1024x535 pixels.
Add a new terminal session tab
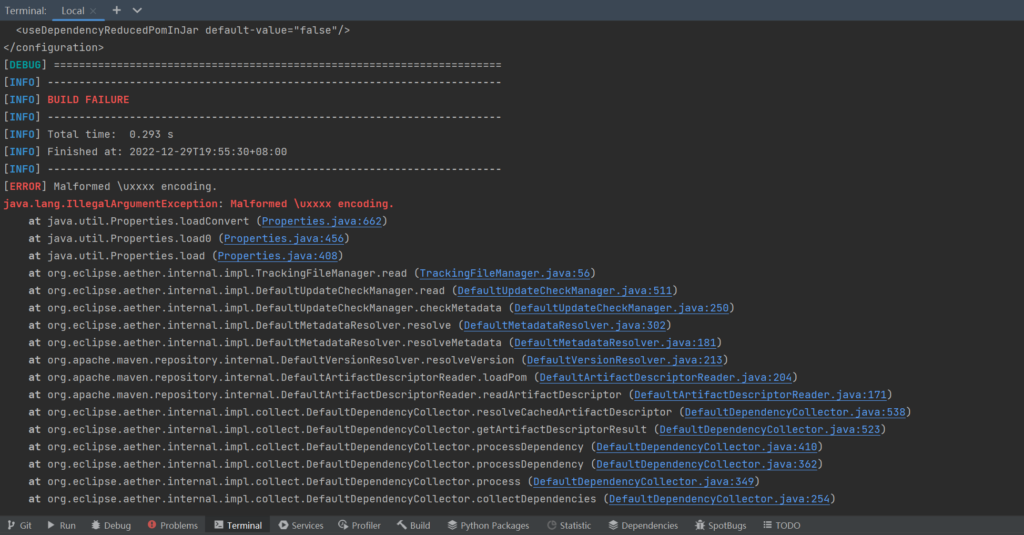coord(116,10)
